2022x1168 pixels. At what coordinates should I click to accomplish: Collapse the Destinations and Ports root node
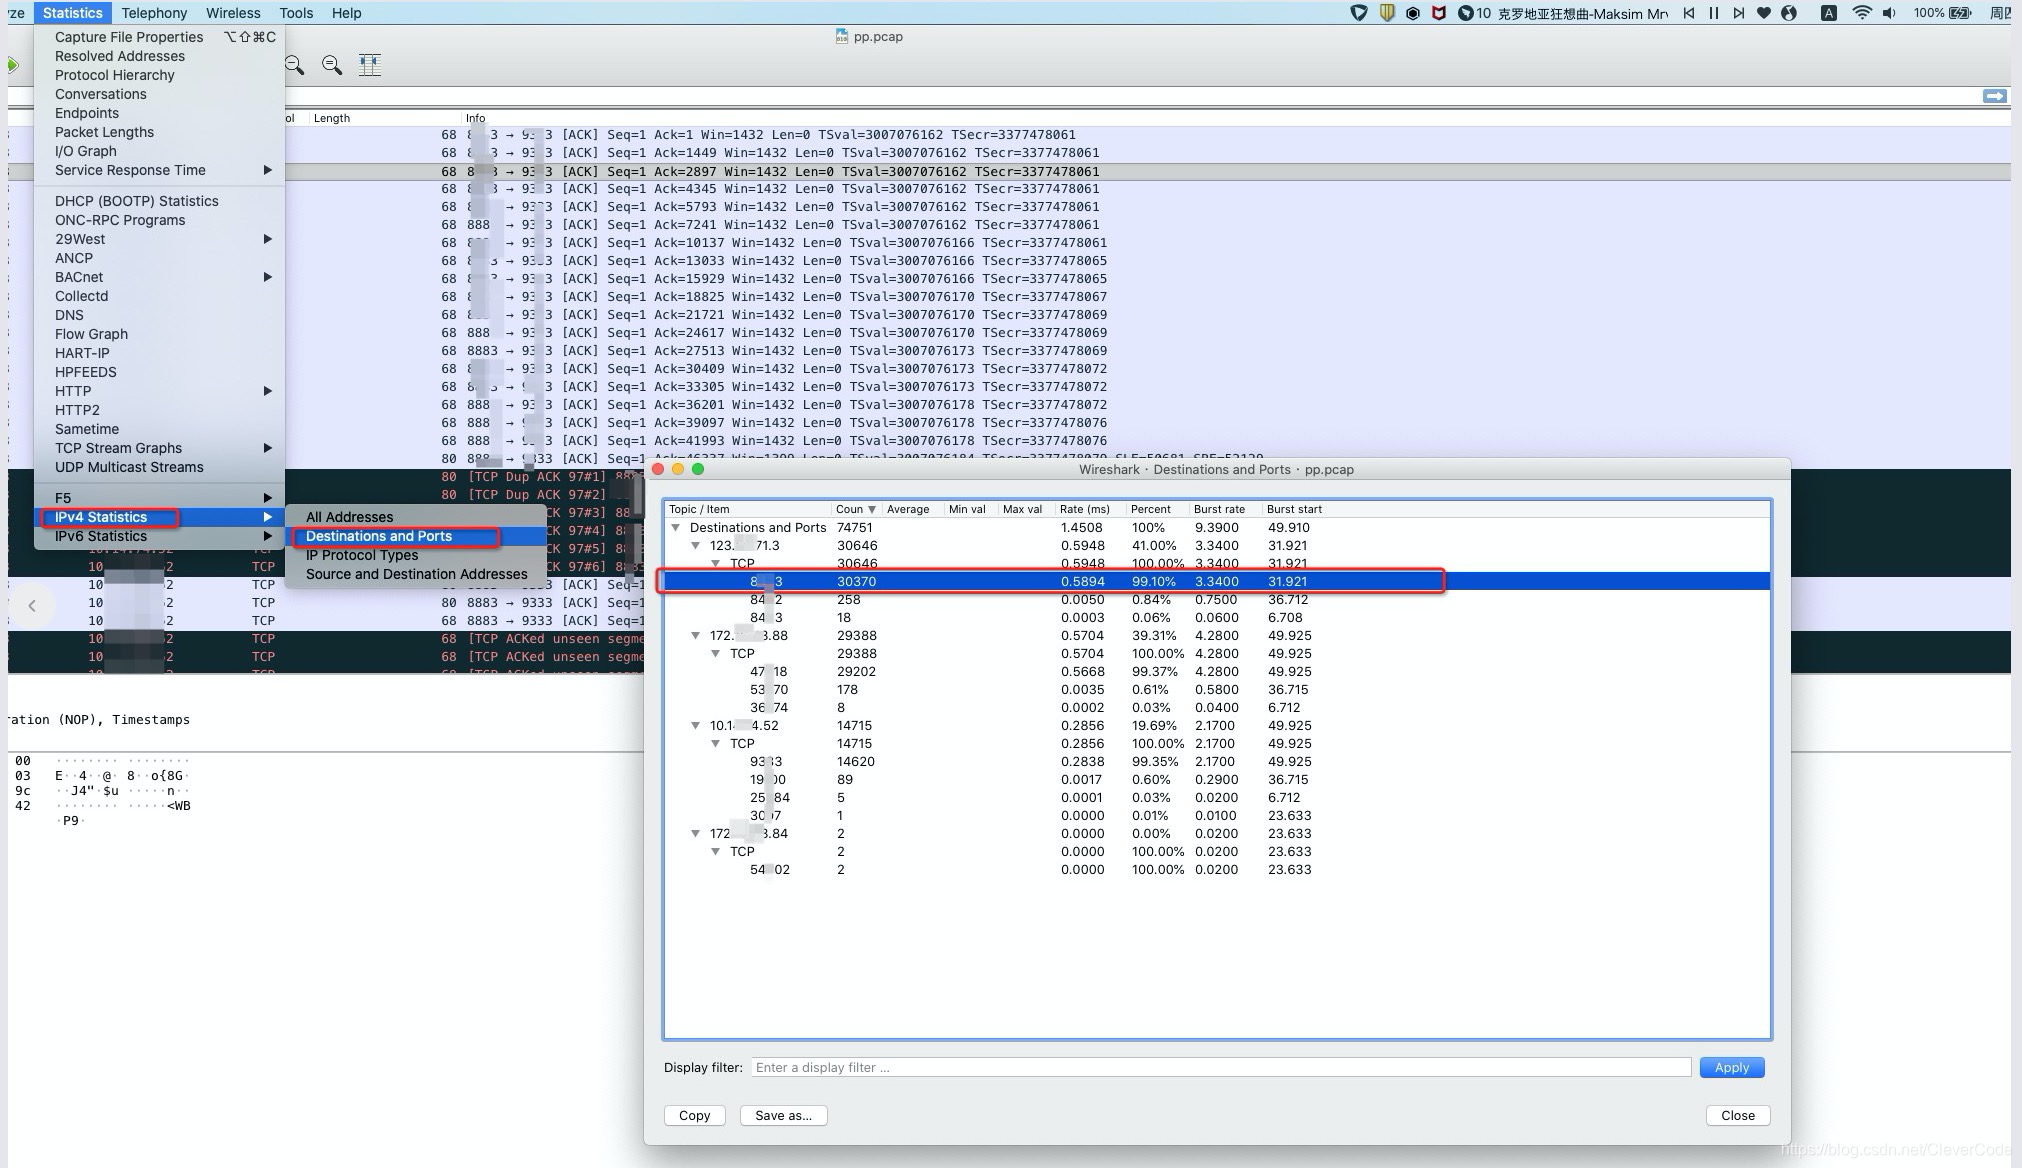676,527
